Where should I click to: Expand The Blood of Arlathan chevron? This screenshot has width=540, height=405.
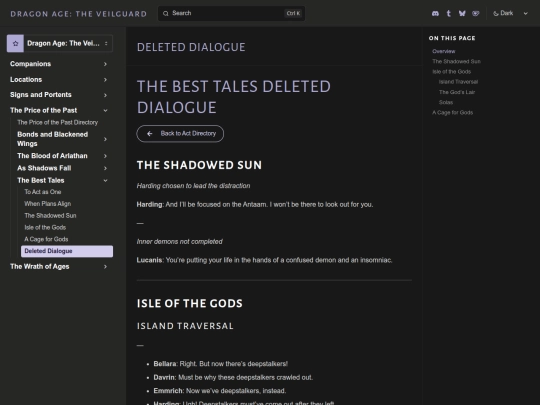click(x=105, y=156)
